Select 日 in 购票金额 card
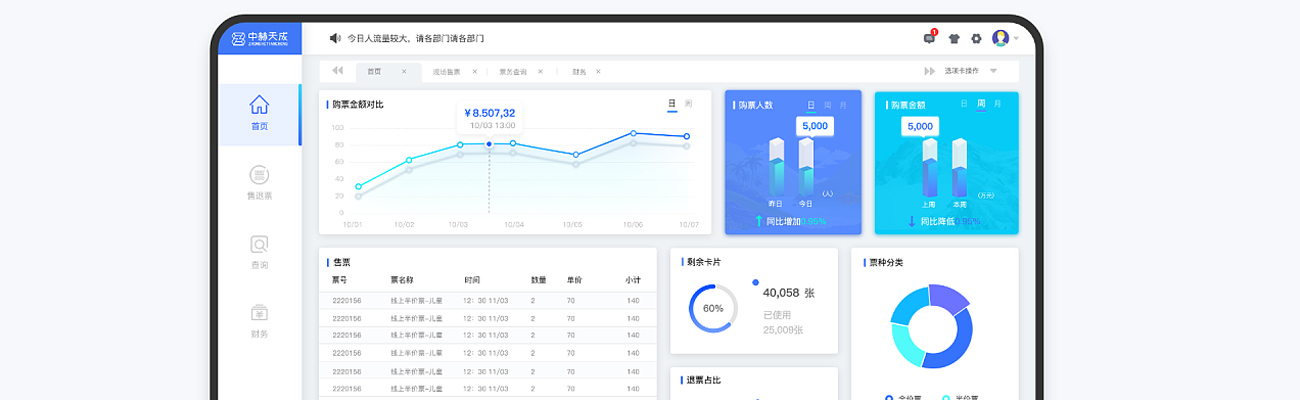Image resolution: width=1300 pixels, height=400 pixels. [x=964, y=104]
